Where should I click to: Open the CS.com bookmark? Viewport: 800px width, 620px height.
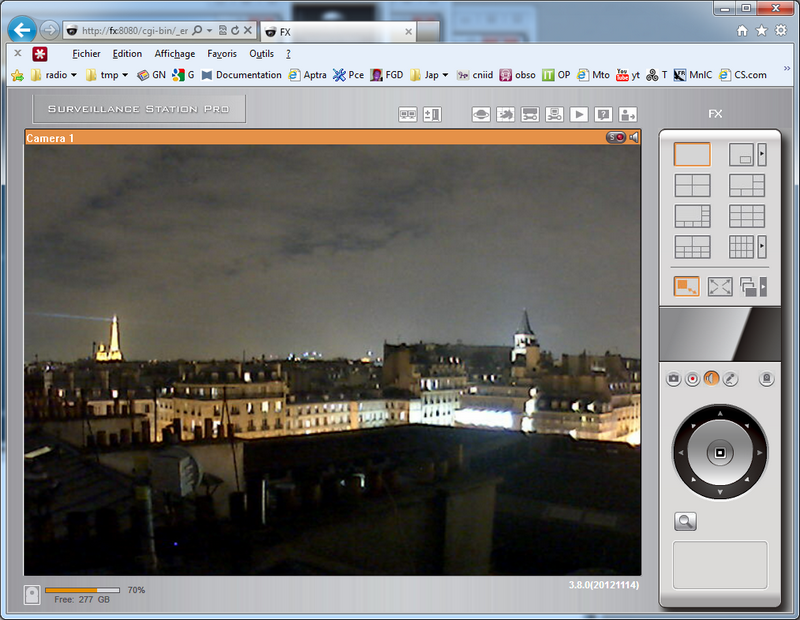point(743,75)
